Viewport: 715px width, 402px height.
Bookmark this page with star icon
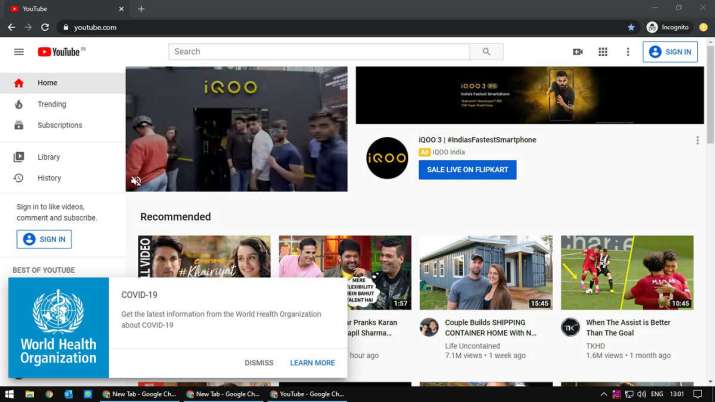point(631,27)
